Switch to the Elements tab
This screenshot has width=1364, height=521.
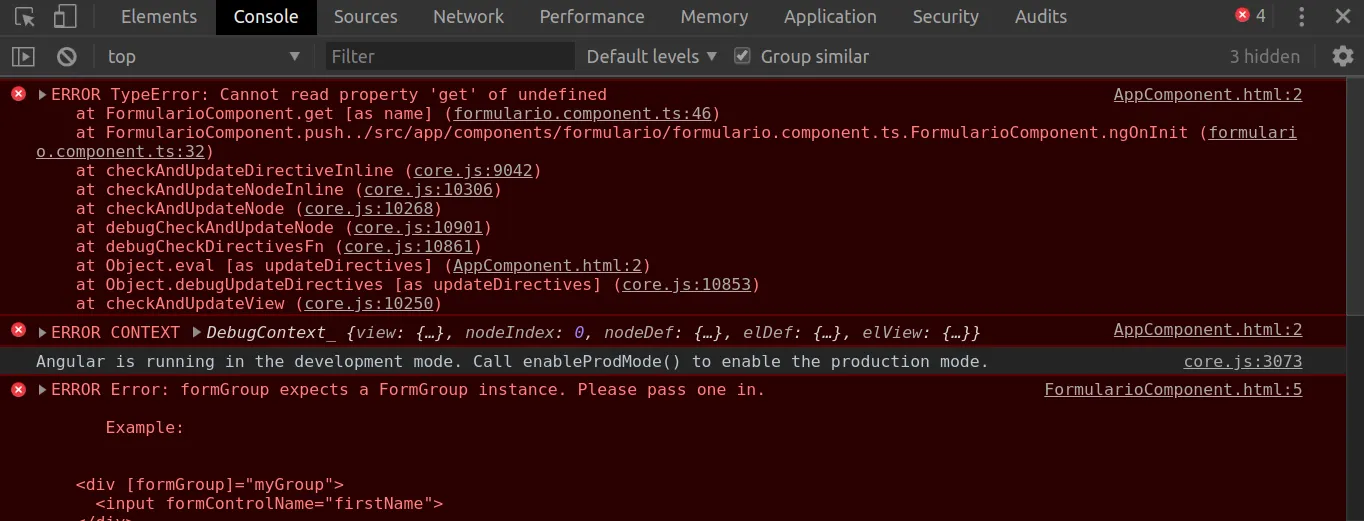coord(159,17)
